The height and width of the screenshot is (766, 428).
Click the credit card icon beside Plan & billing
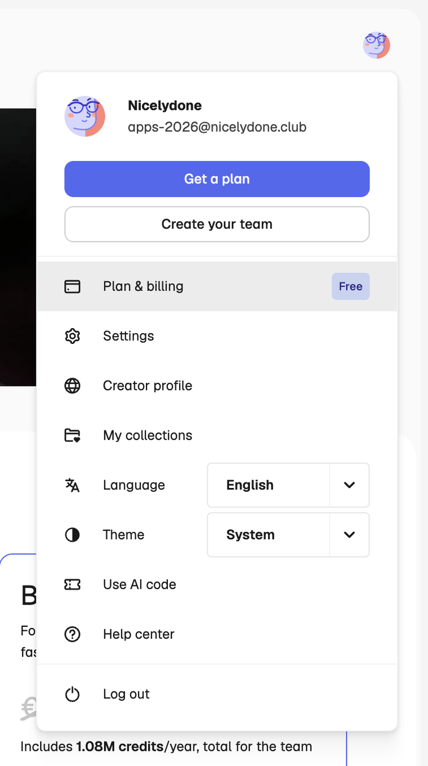tap(72, 286)
